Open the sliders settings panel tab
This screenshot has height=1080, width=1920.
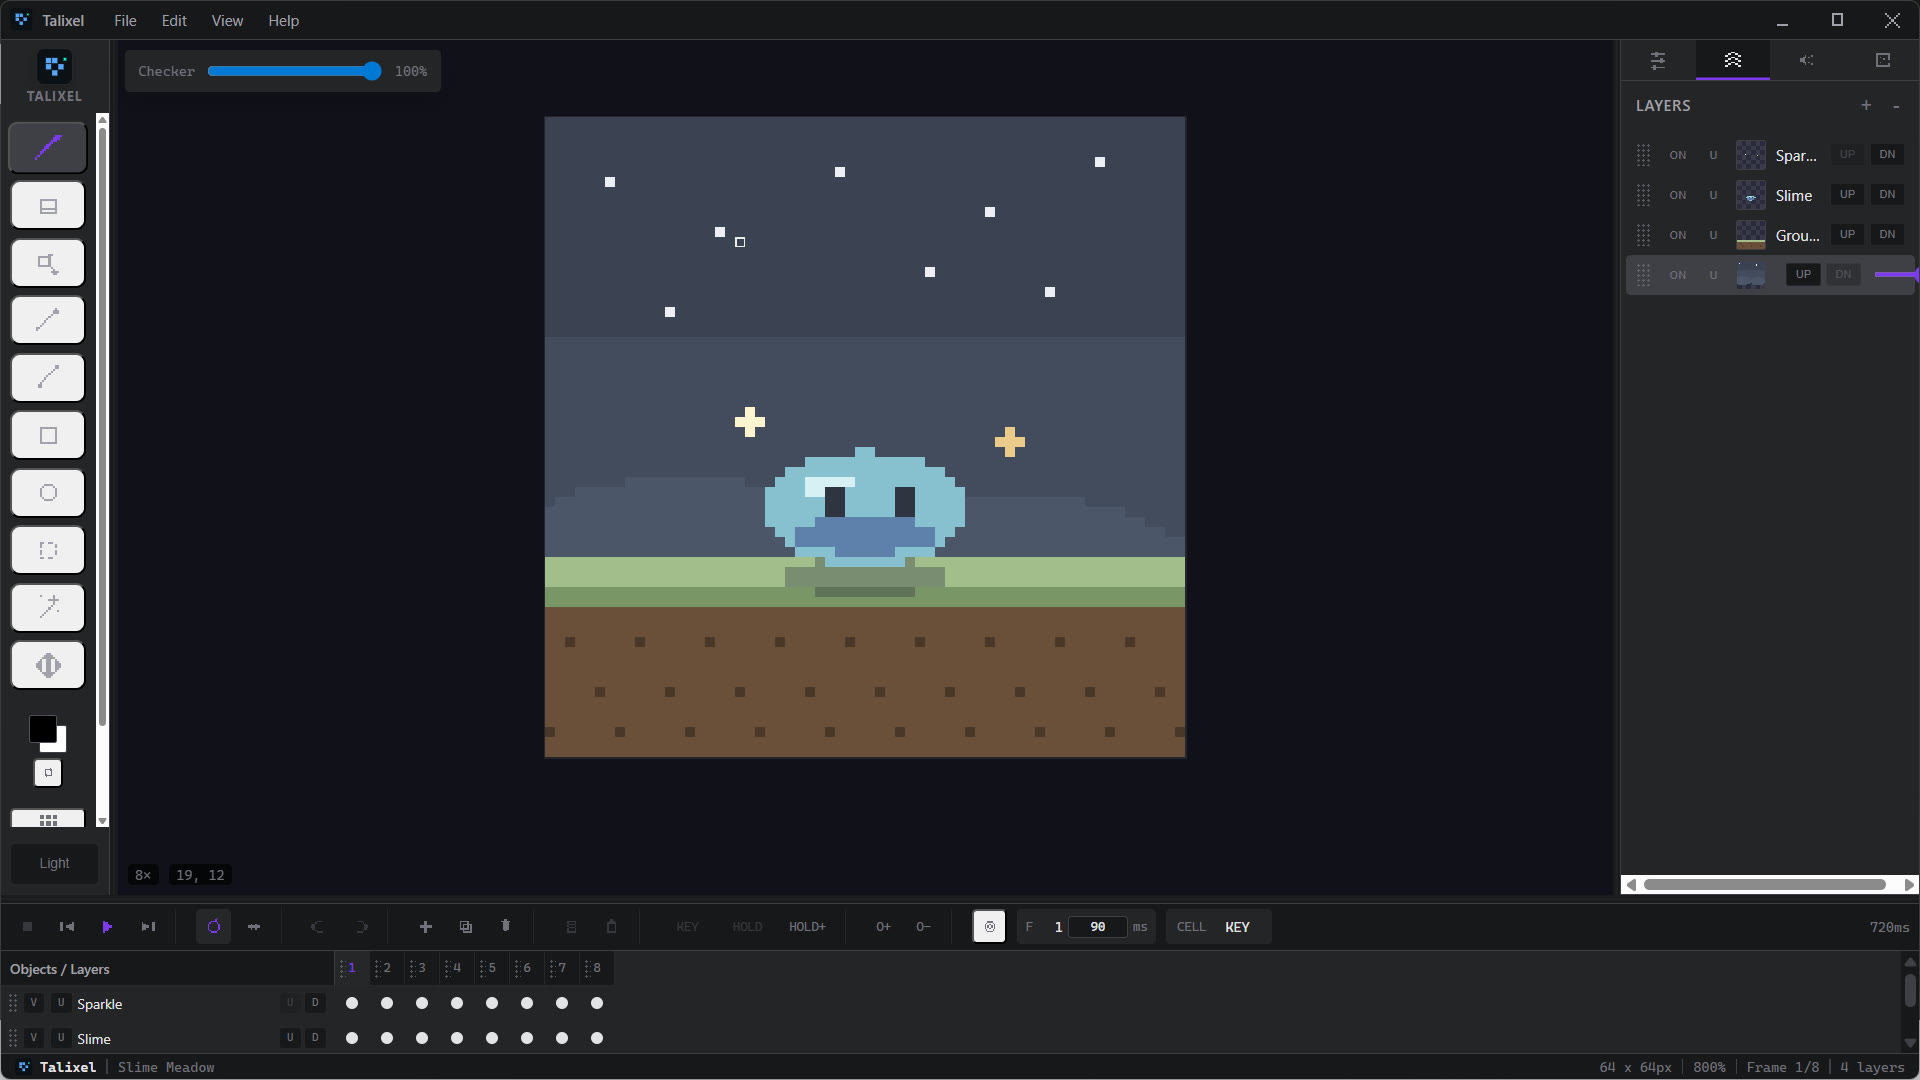(1658, 60)
